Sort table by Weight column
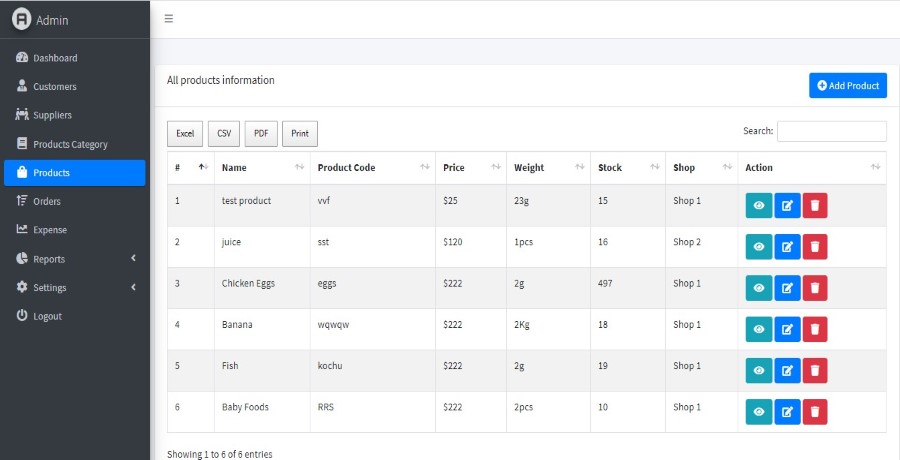This screenshot has height=460, width=900. tap(548, 168)
